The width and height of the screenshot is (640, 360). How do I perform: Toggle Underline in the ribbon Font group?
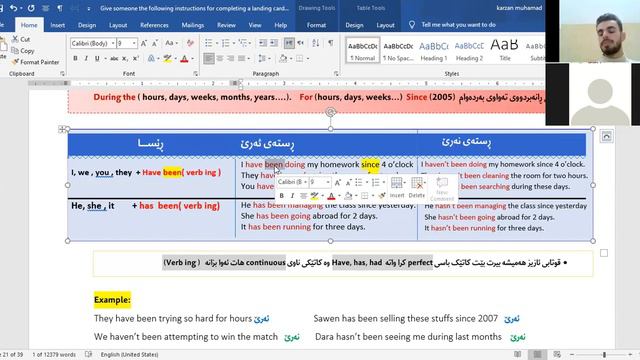click(x=97, y=59)
